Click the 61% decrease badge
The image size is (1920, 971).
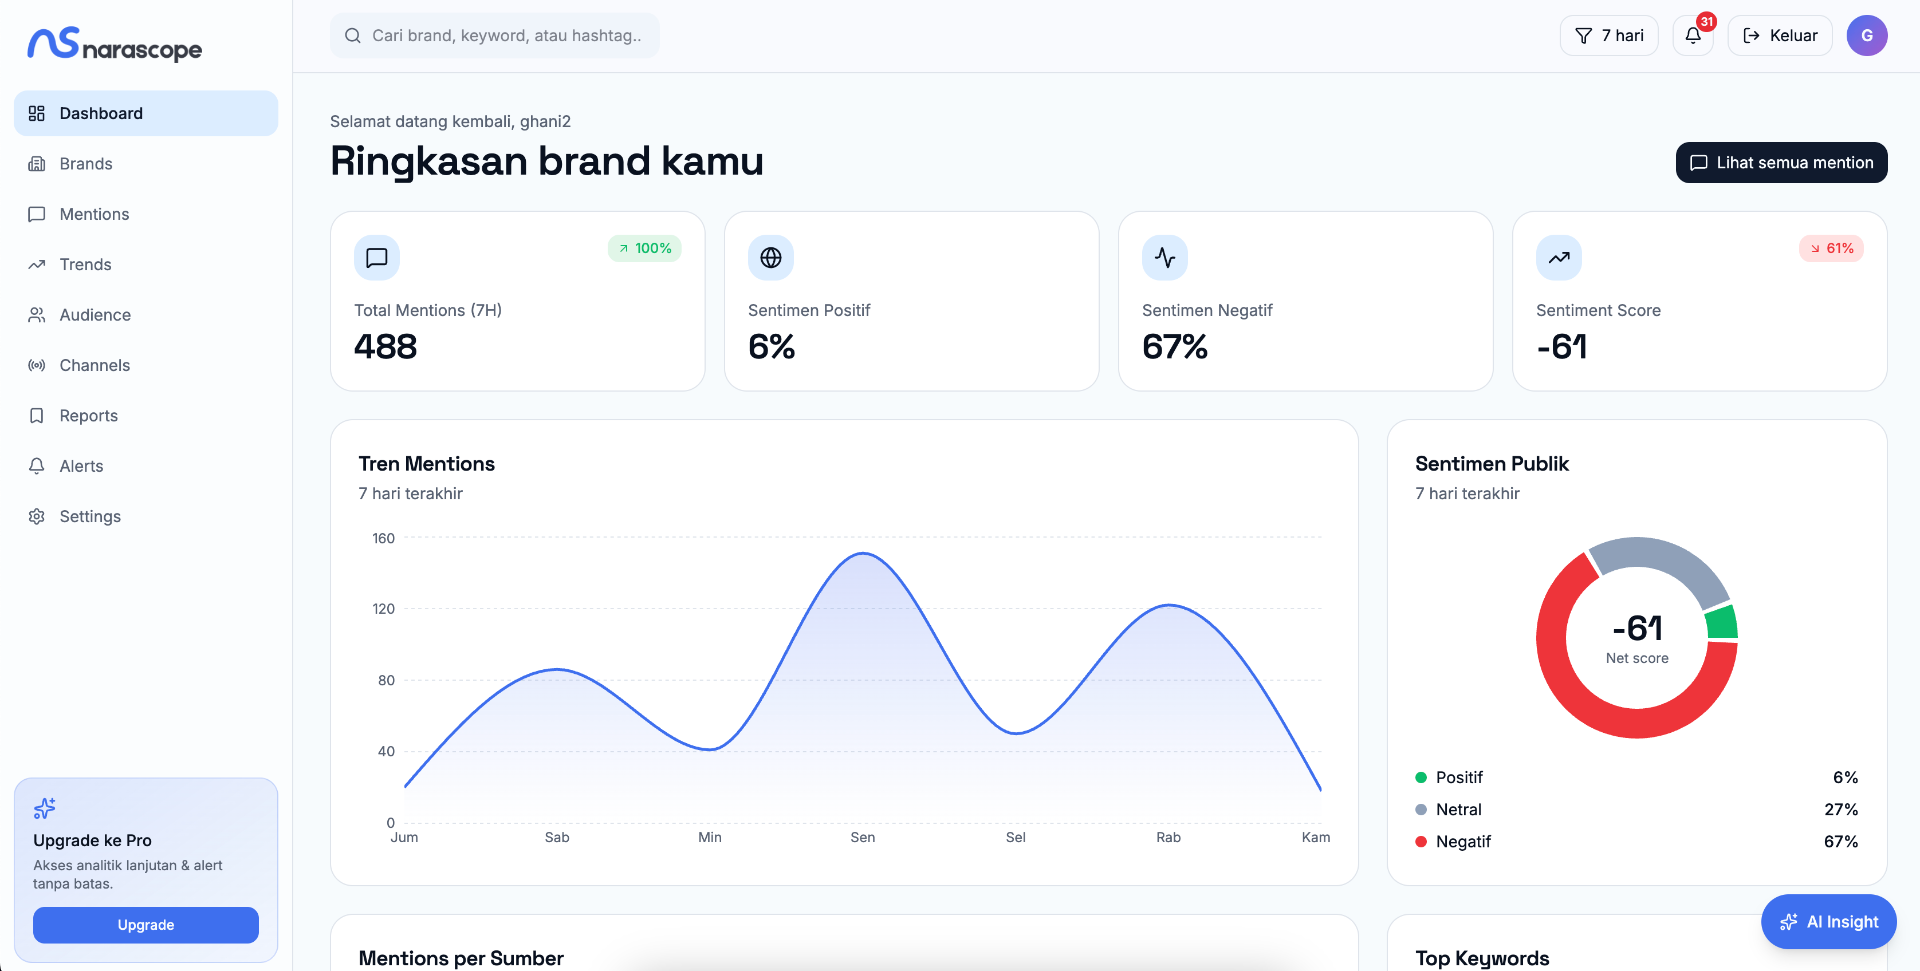click(x=1831, y=248)
